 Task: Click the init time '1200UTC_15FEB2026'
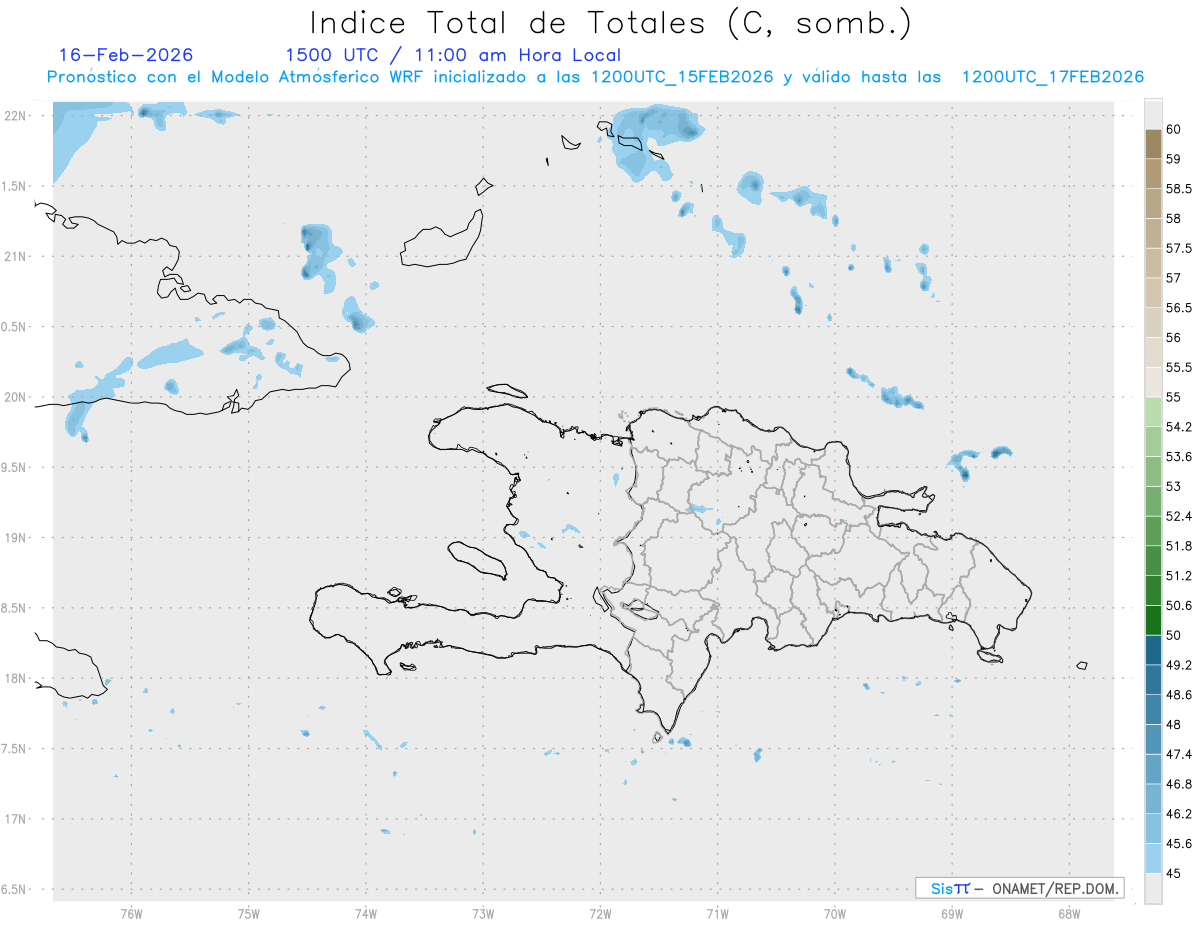682,77
